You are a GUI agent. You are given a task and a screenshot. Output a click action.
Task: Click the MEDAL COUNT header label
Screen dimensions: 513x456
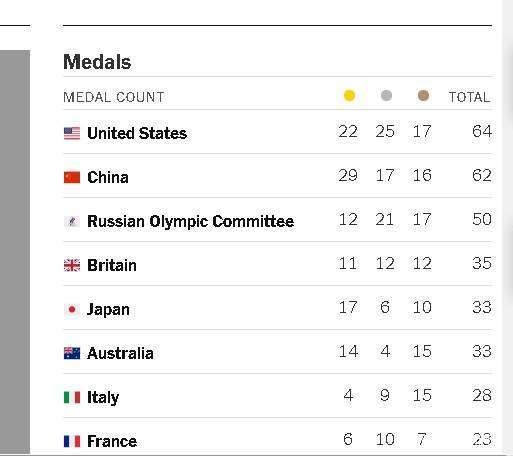tap(114, 97)
